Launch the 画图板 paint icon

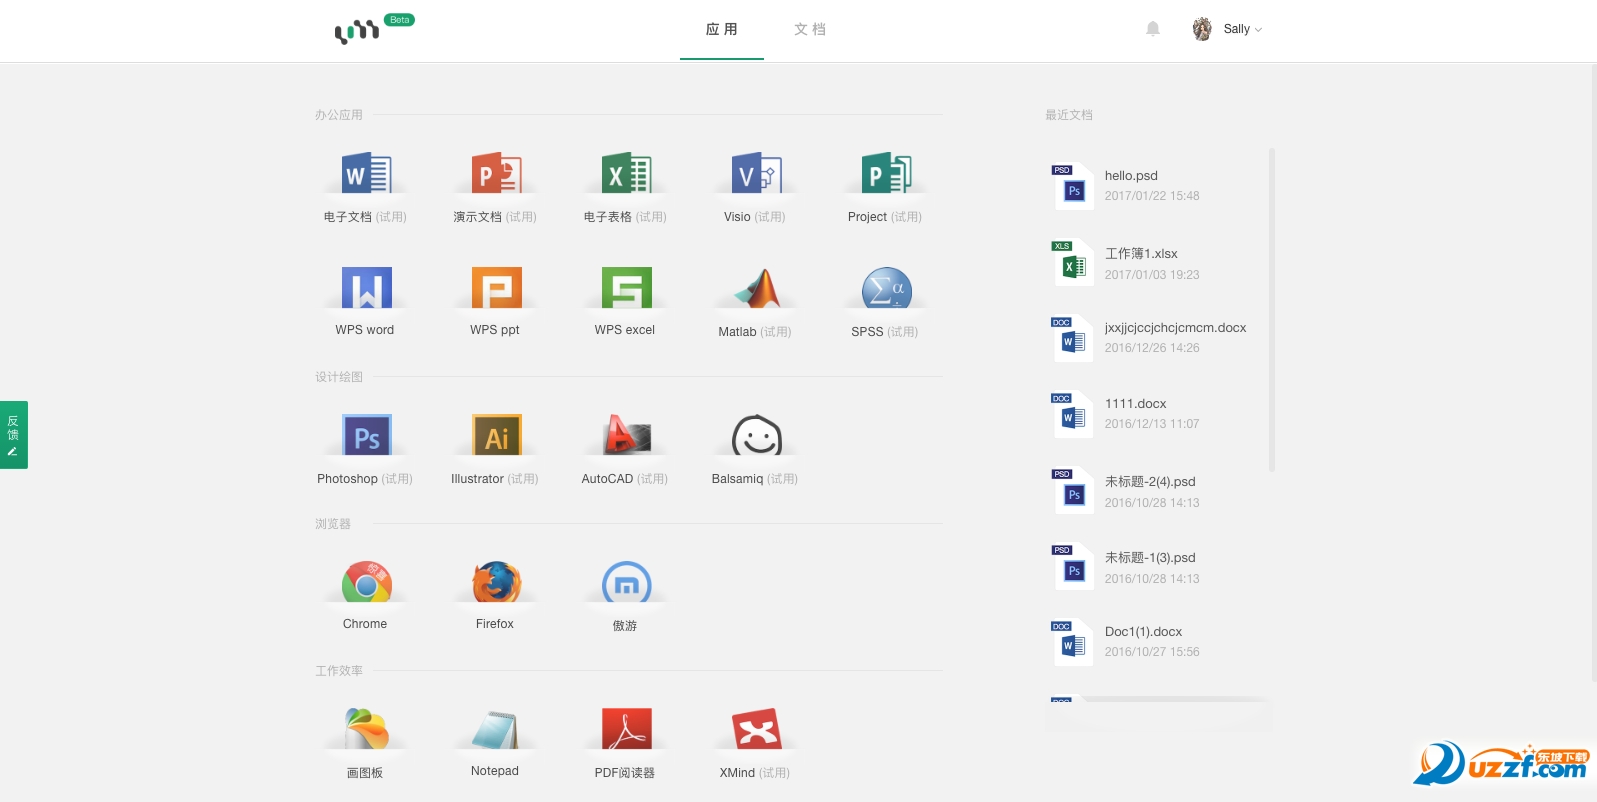click(366, 729)
